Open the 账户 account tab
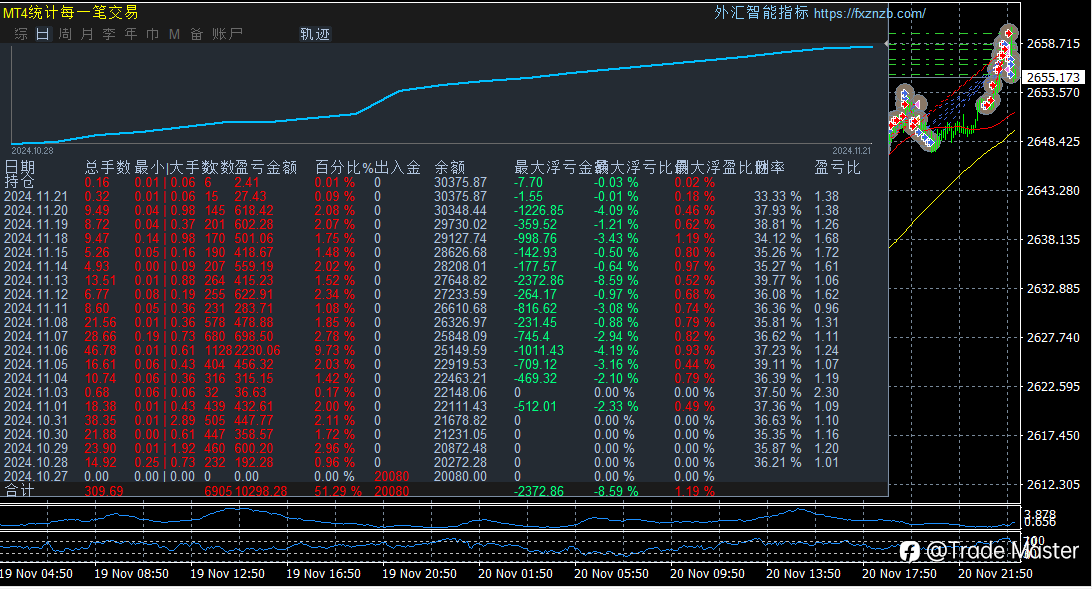1092x589 pixels. (227, 34)
